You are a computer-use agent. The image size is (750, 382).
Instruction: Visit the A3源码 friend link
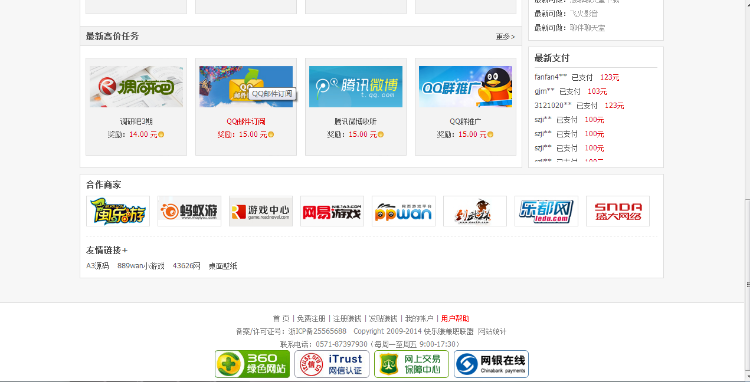coord(98,266)
